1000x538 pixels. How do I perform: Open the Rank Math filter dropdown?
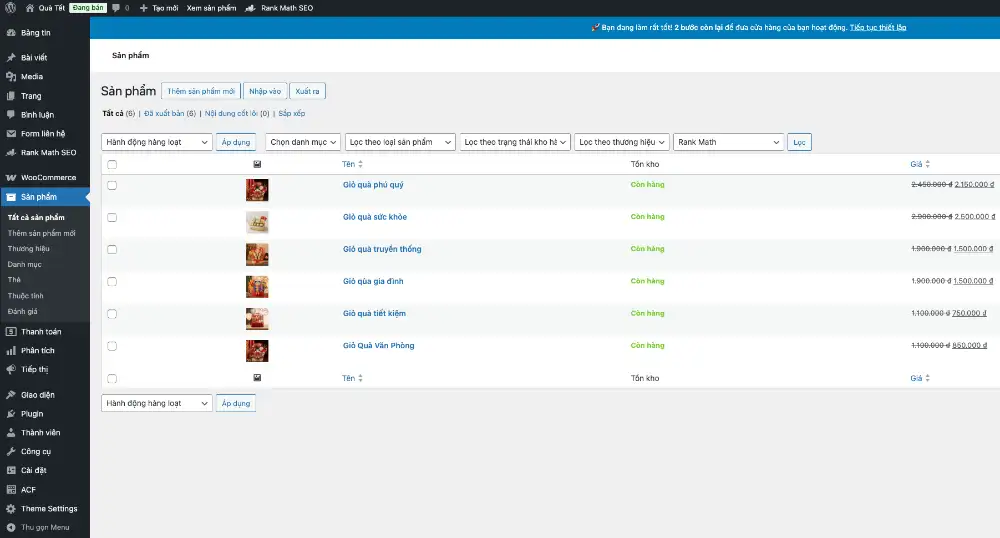pos(729,142)
